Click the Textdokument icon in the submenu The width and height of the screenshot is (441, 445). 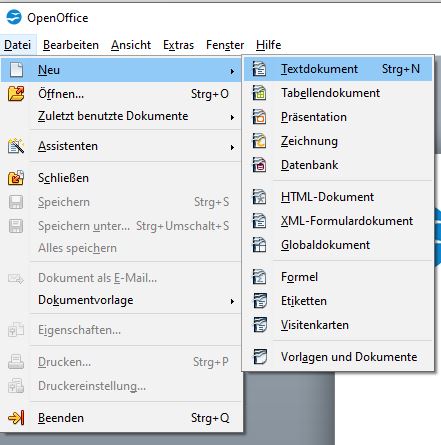pyautogui.click(x=259, y=69)
